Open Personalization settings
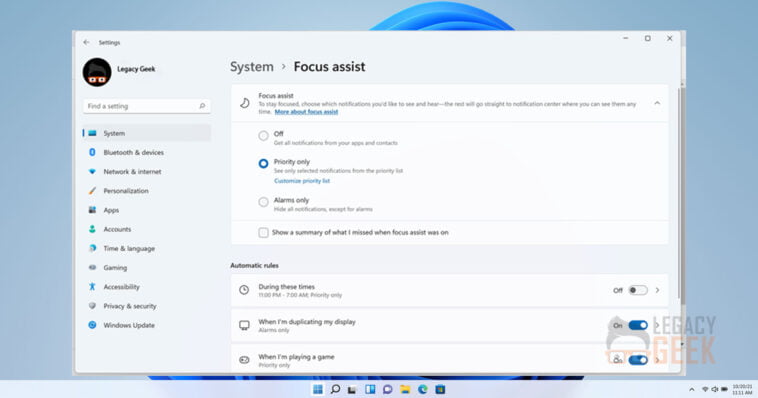 [147, 191]
